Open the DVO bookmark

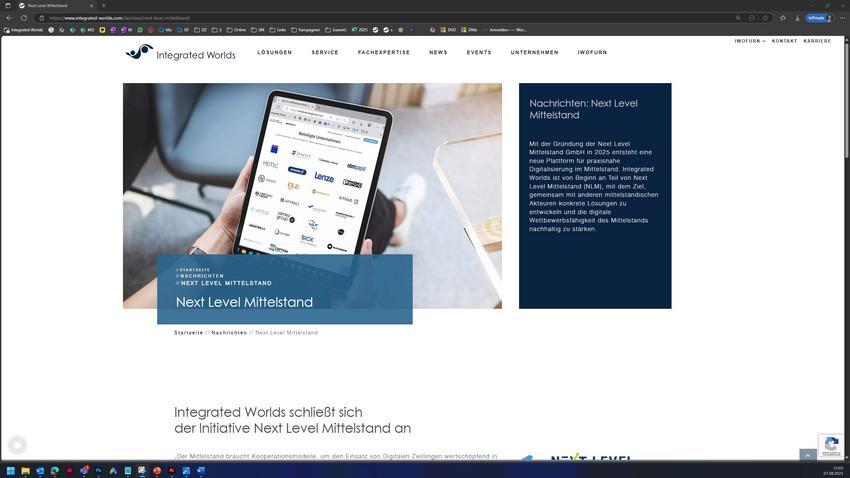tap(448, 30)
